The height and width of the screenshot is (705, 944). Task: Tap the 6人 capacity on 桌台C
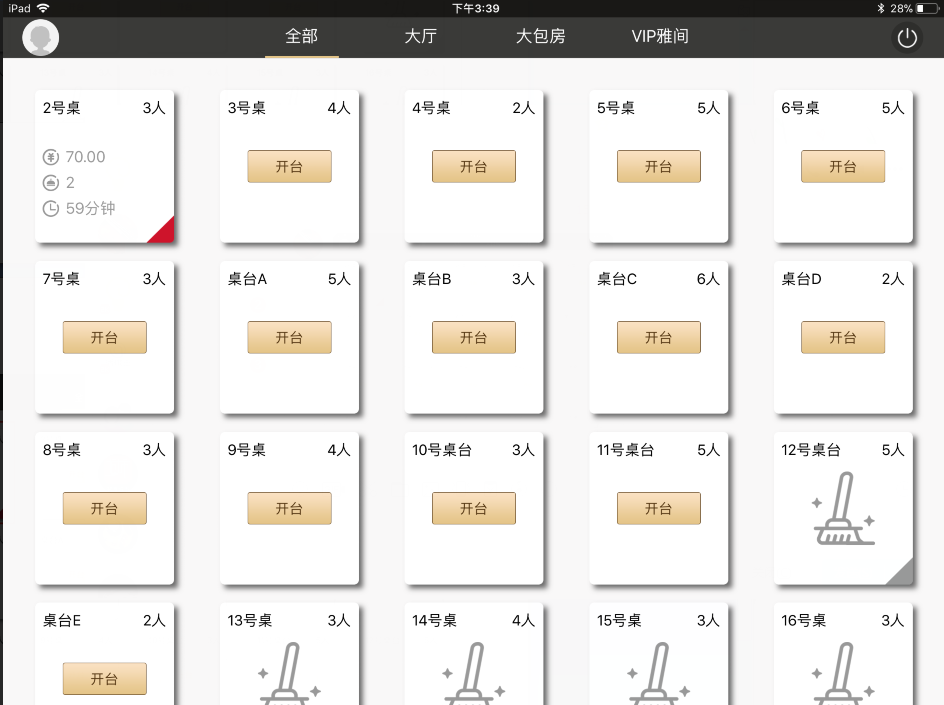(708, 279)
